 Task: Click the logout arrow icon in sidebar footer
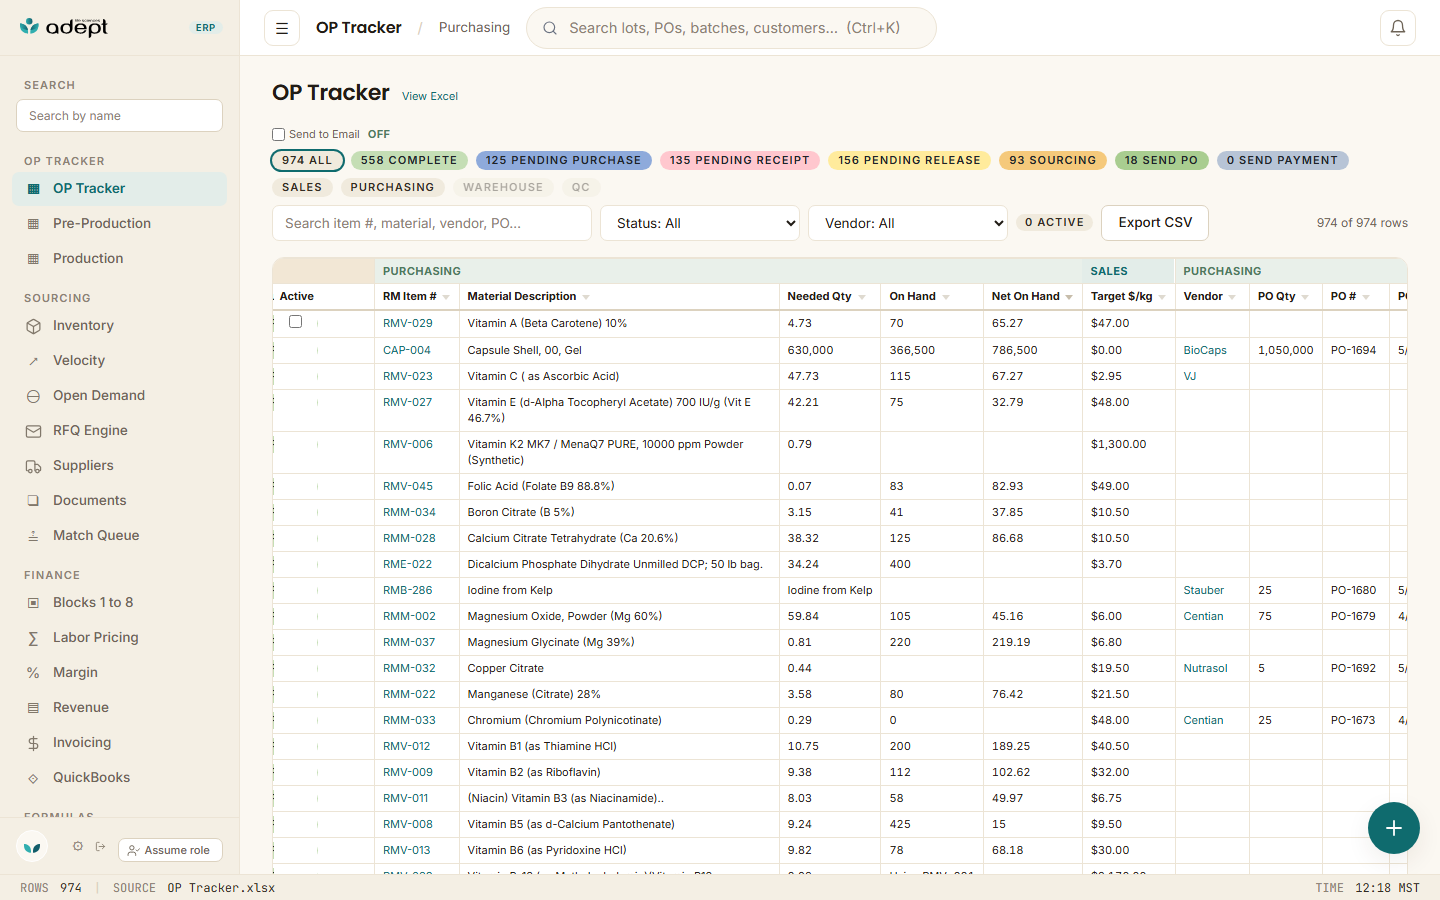(x=101, y=846)
